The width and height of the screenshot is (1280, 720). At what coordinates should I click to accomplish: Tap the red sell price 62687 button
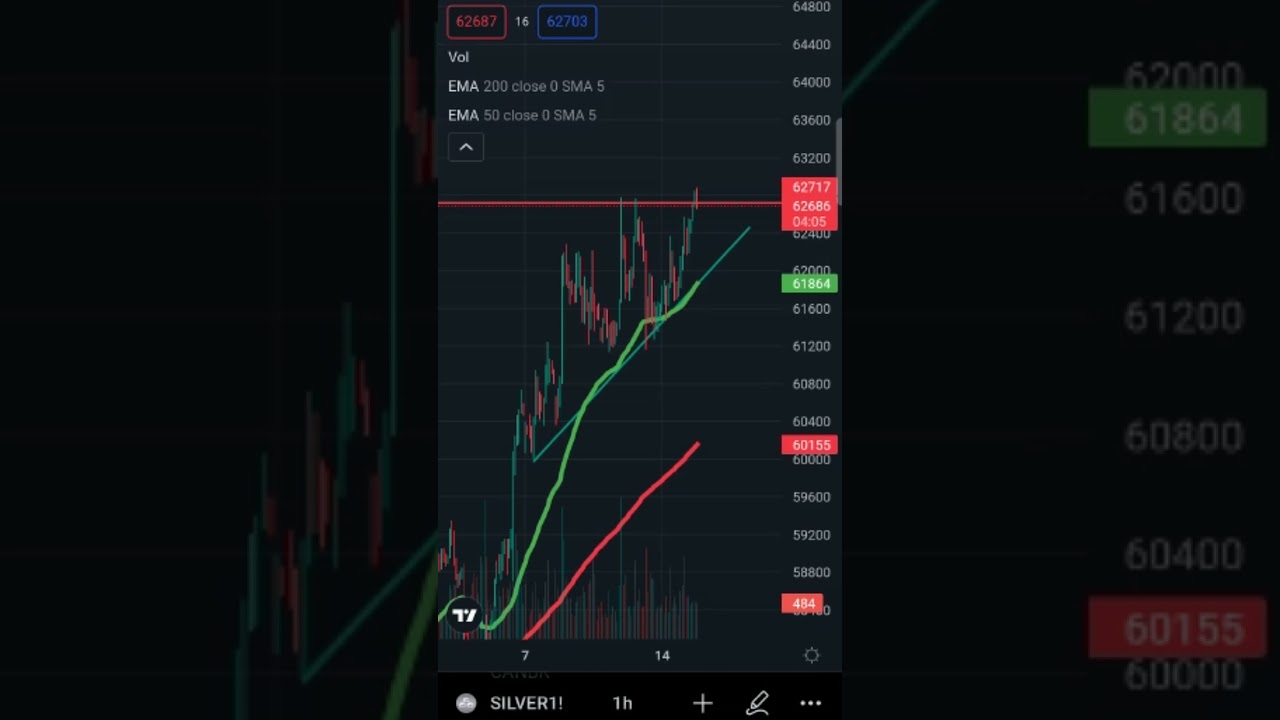point(476,21)
